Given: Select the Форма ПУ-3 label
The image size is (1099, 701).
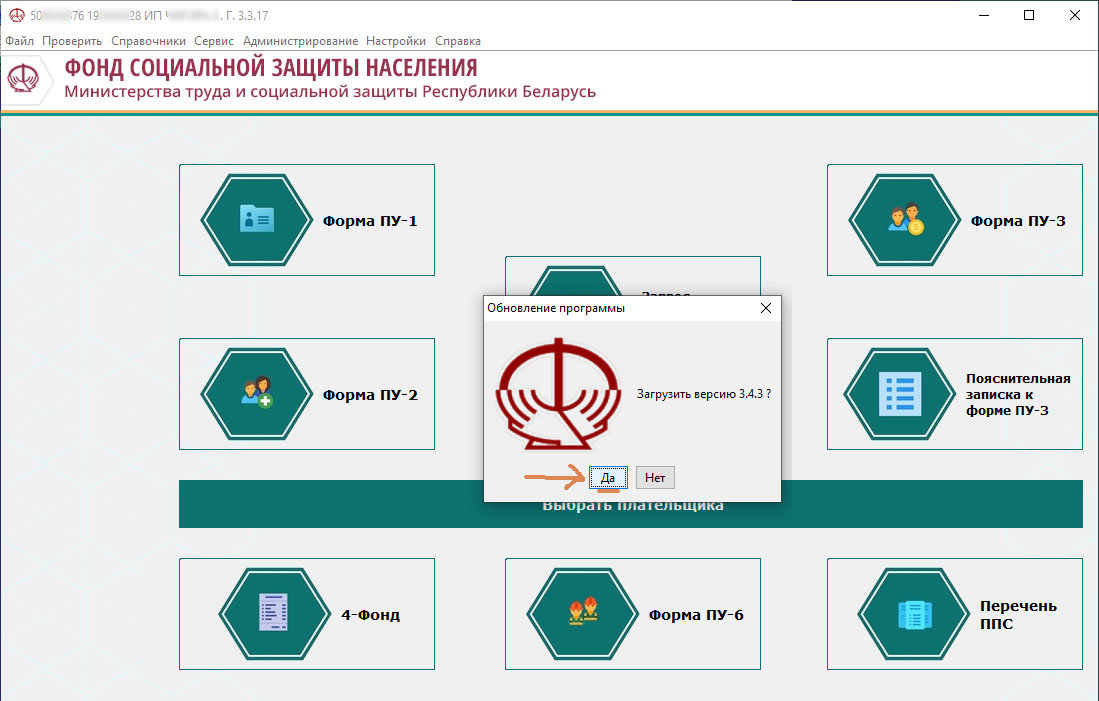Looking at the screenshot, I should tap(1018, 221).
